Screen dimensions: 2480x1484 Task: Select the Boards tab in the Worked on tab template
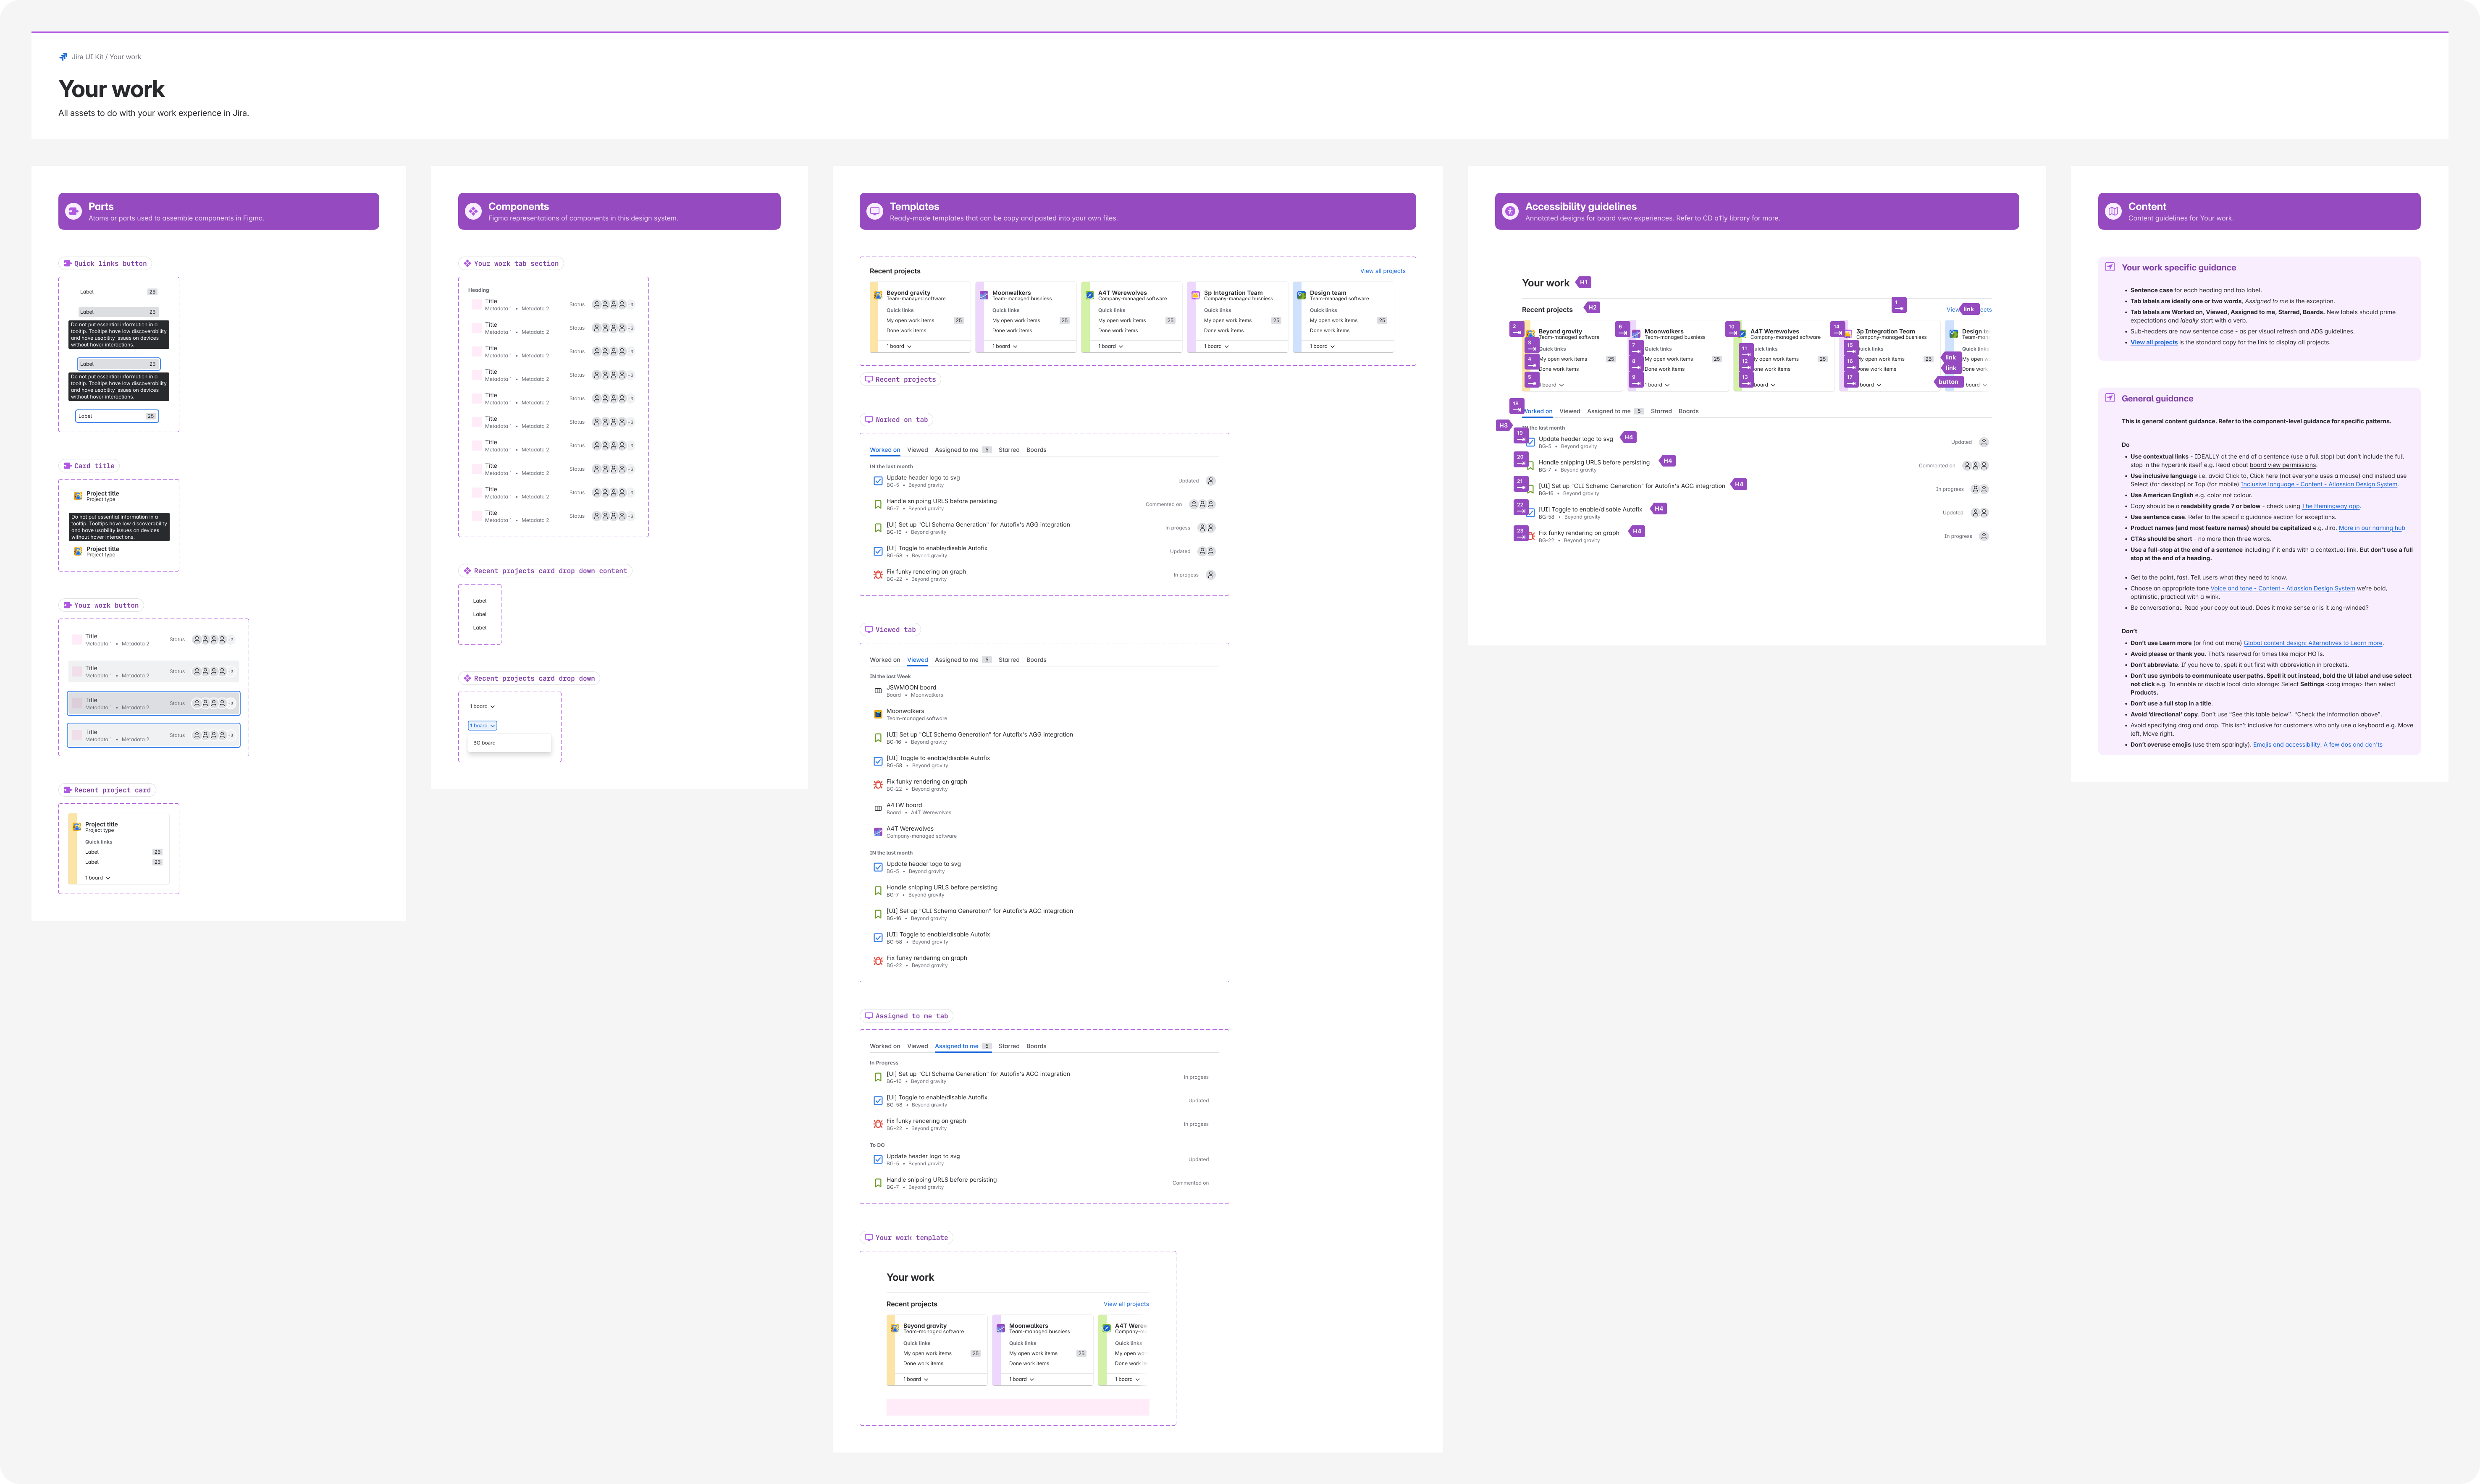[x=1036, y=450]
